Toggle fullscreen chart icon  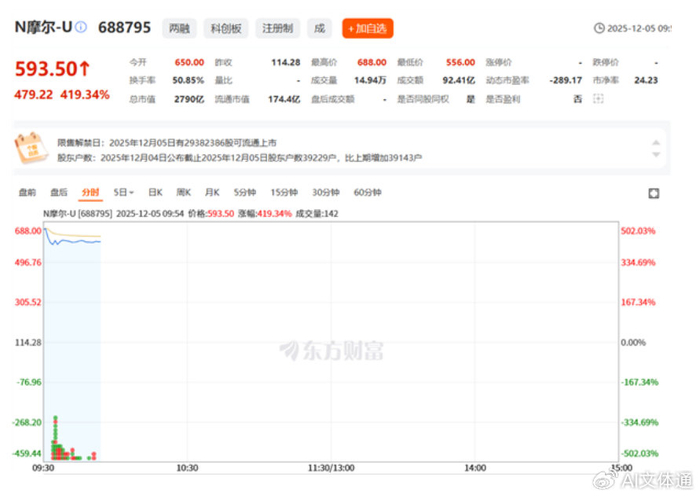pyautogui.click(x=654, y=193)
